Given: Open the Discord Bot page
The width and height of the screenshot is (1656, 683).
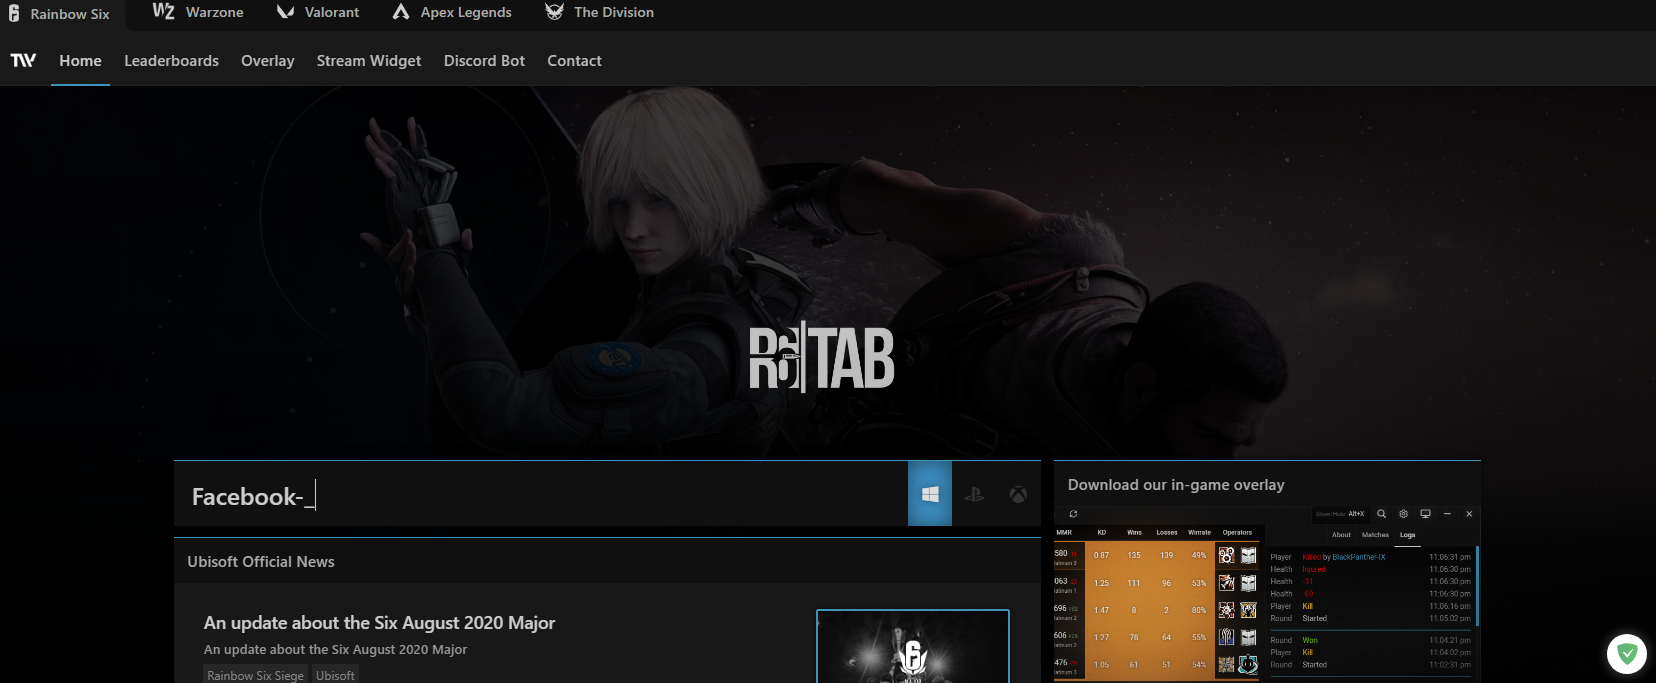Looking at the screenshot, I should (484, 61).
